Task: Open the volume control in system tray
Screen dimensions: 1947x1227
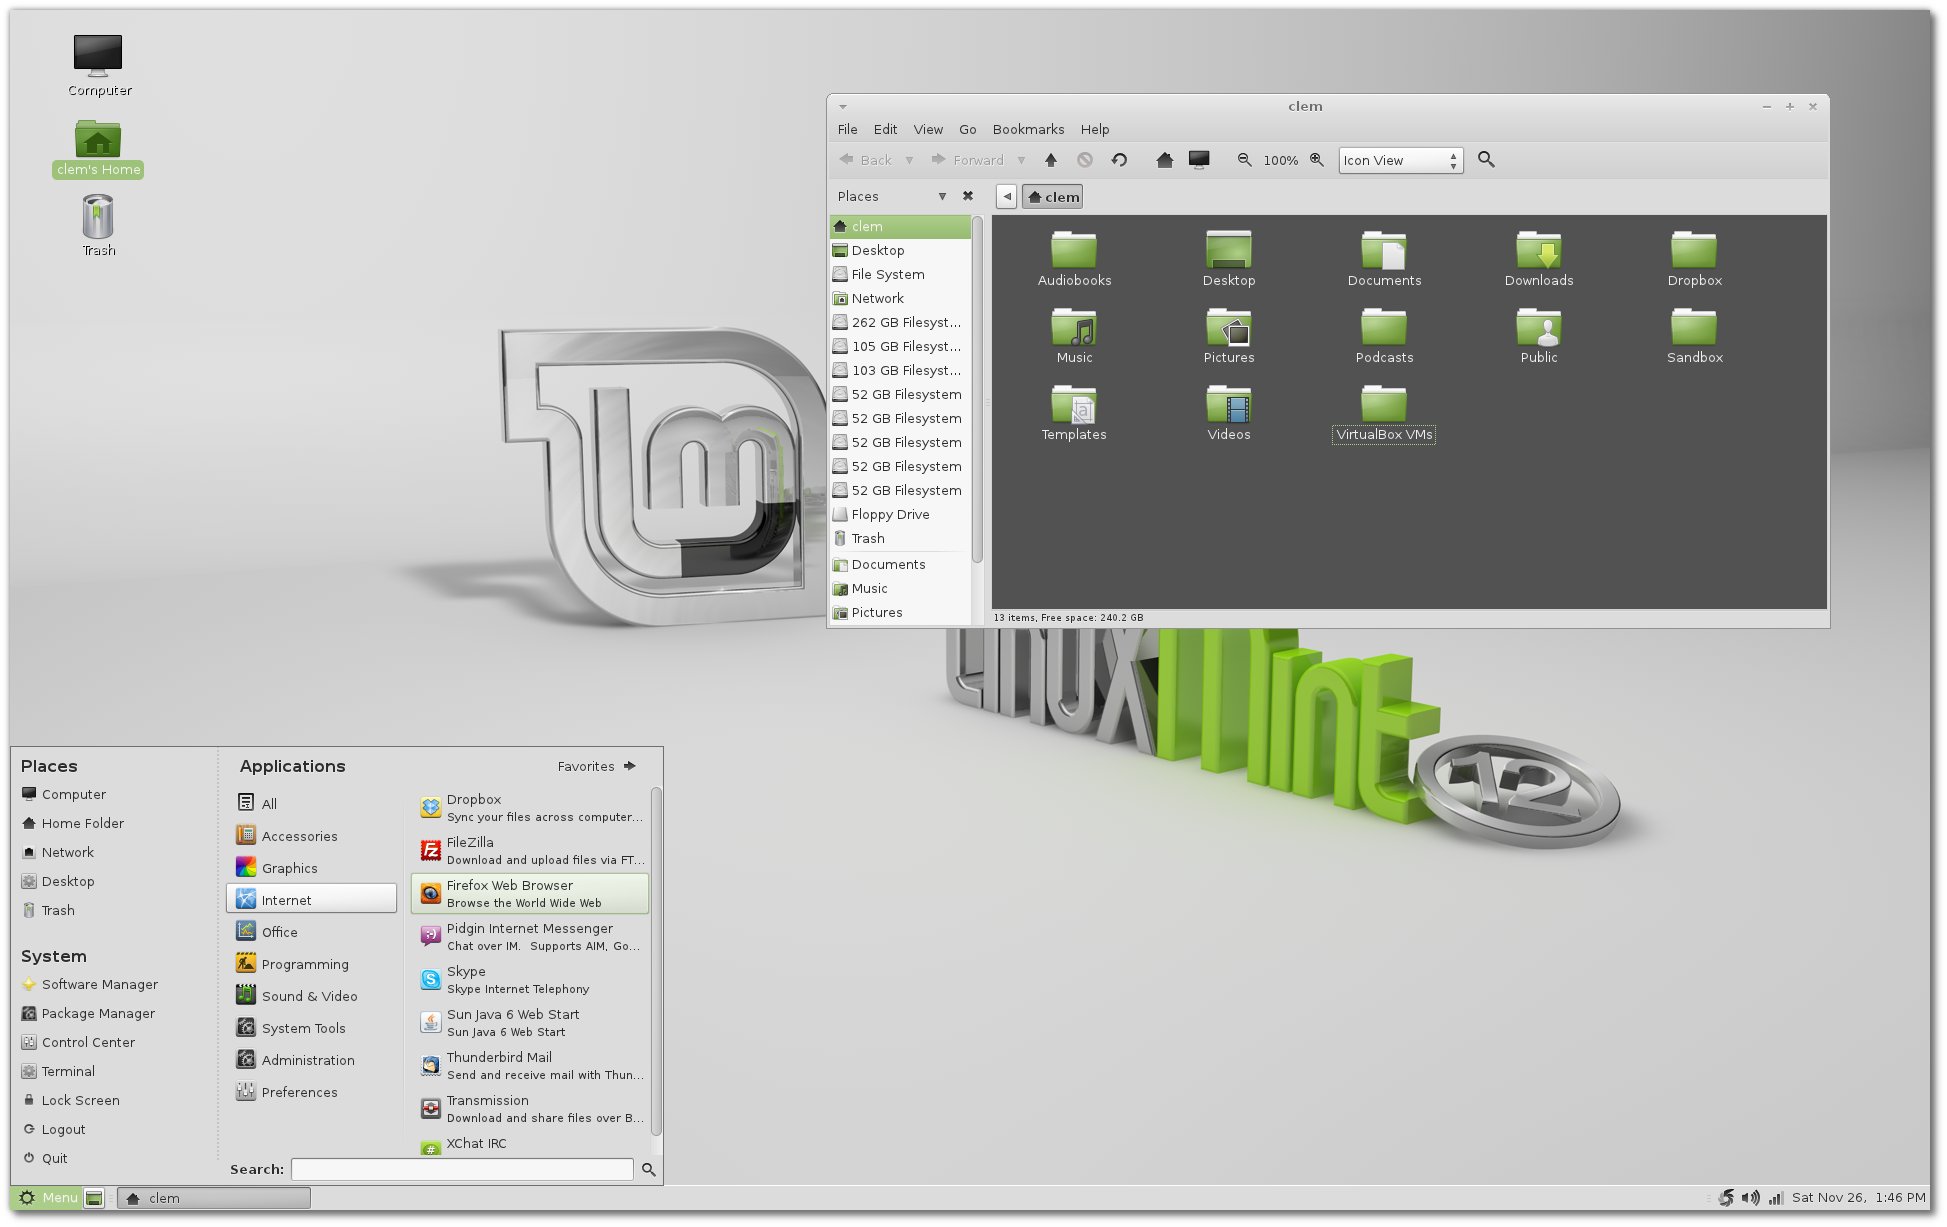Action: pyautogui.click(x=1750, y=1198)
